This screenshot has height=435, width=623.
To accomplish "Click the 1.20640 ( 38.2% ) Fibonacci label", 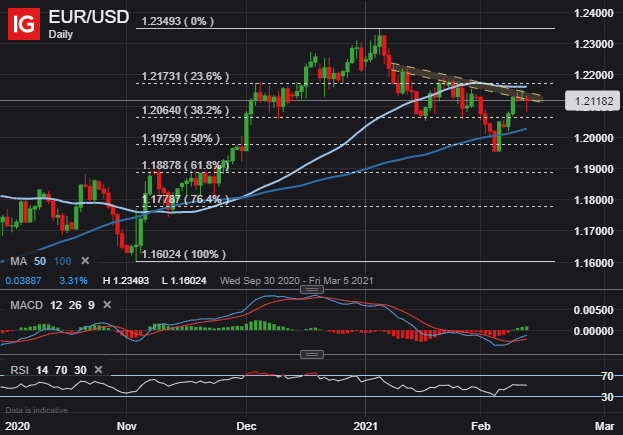I will tap(185, 110).
